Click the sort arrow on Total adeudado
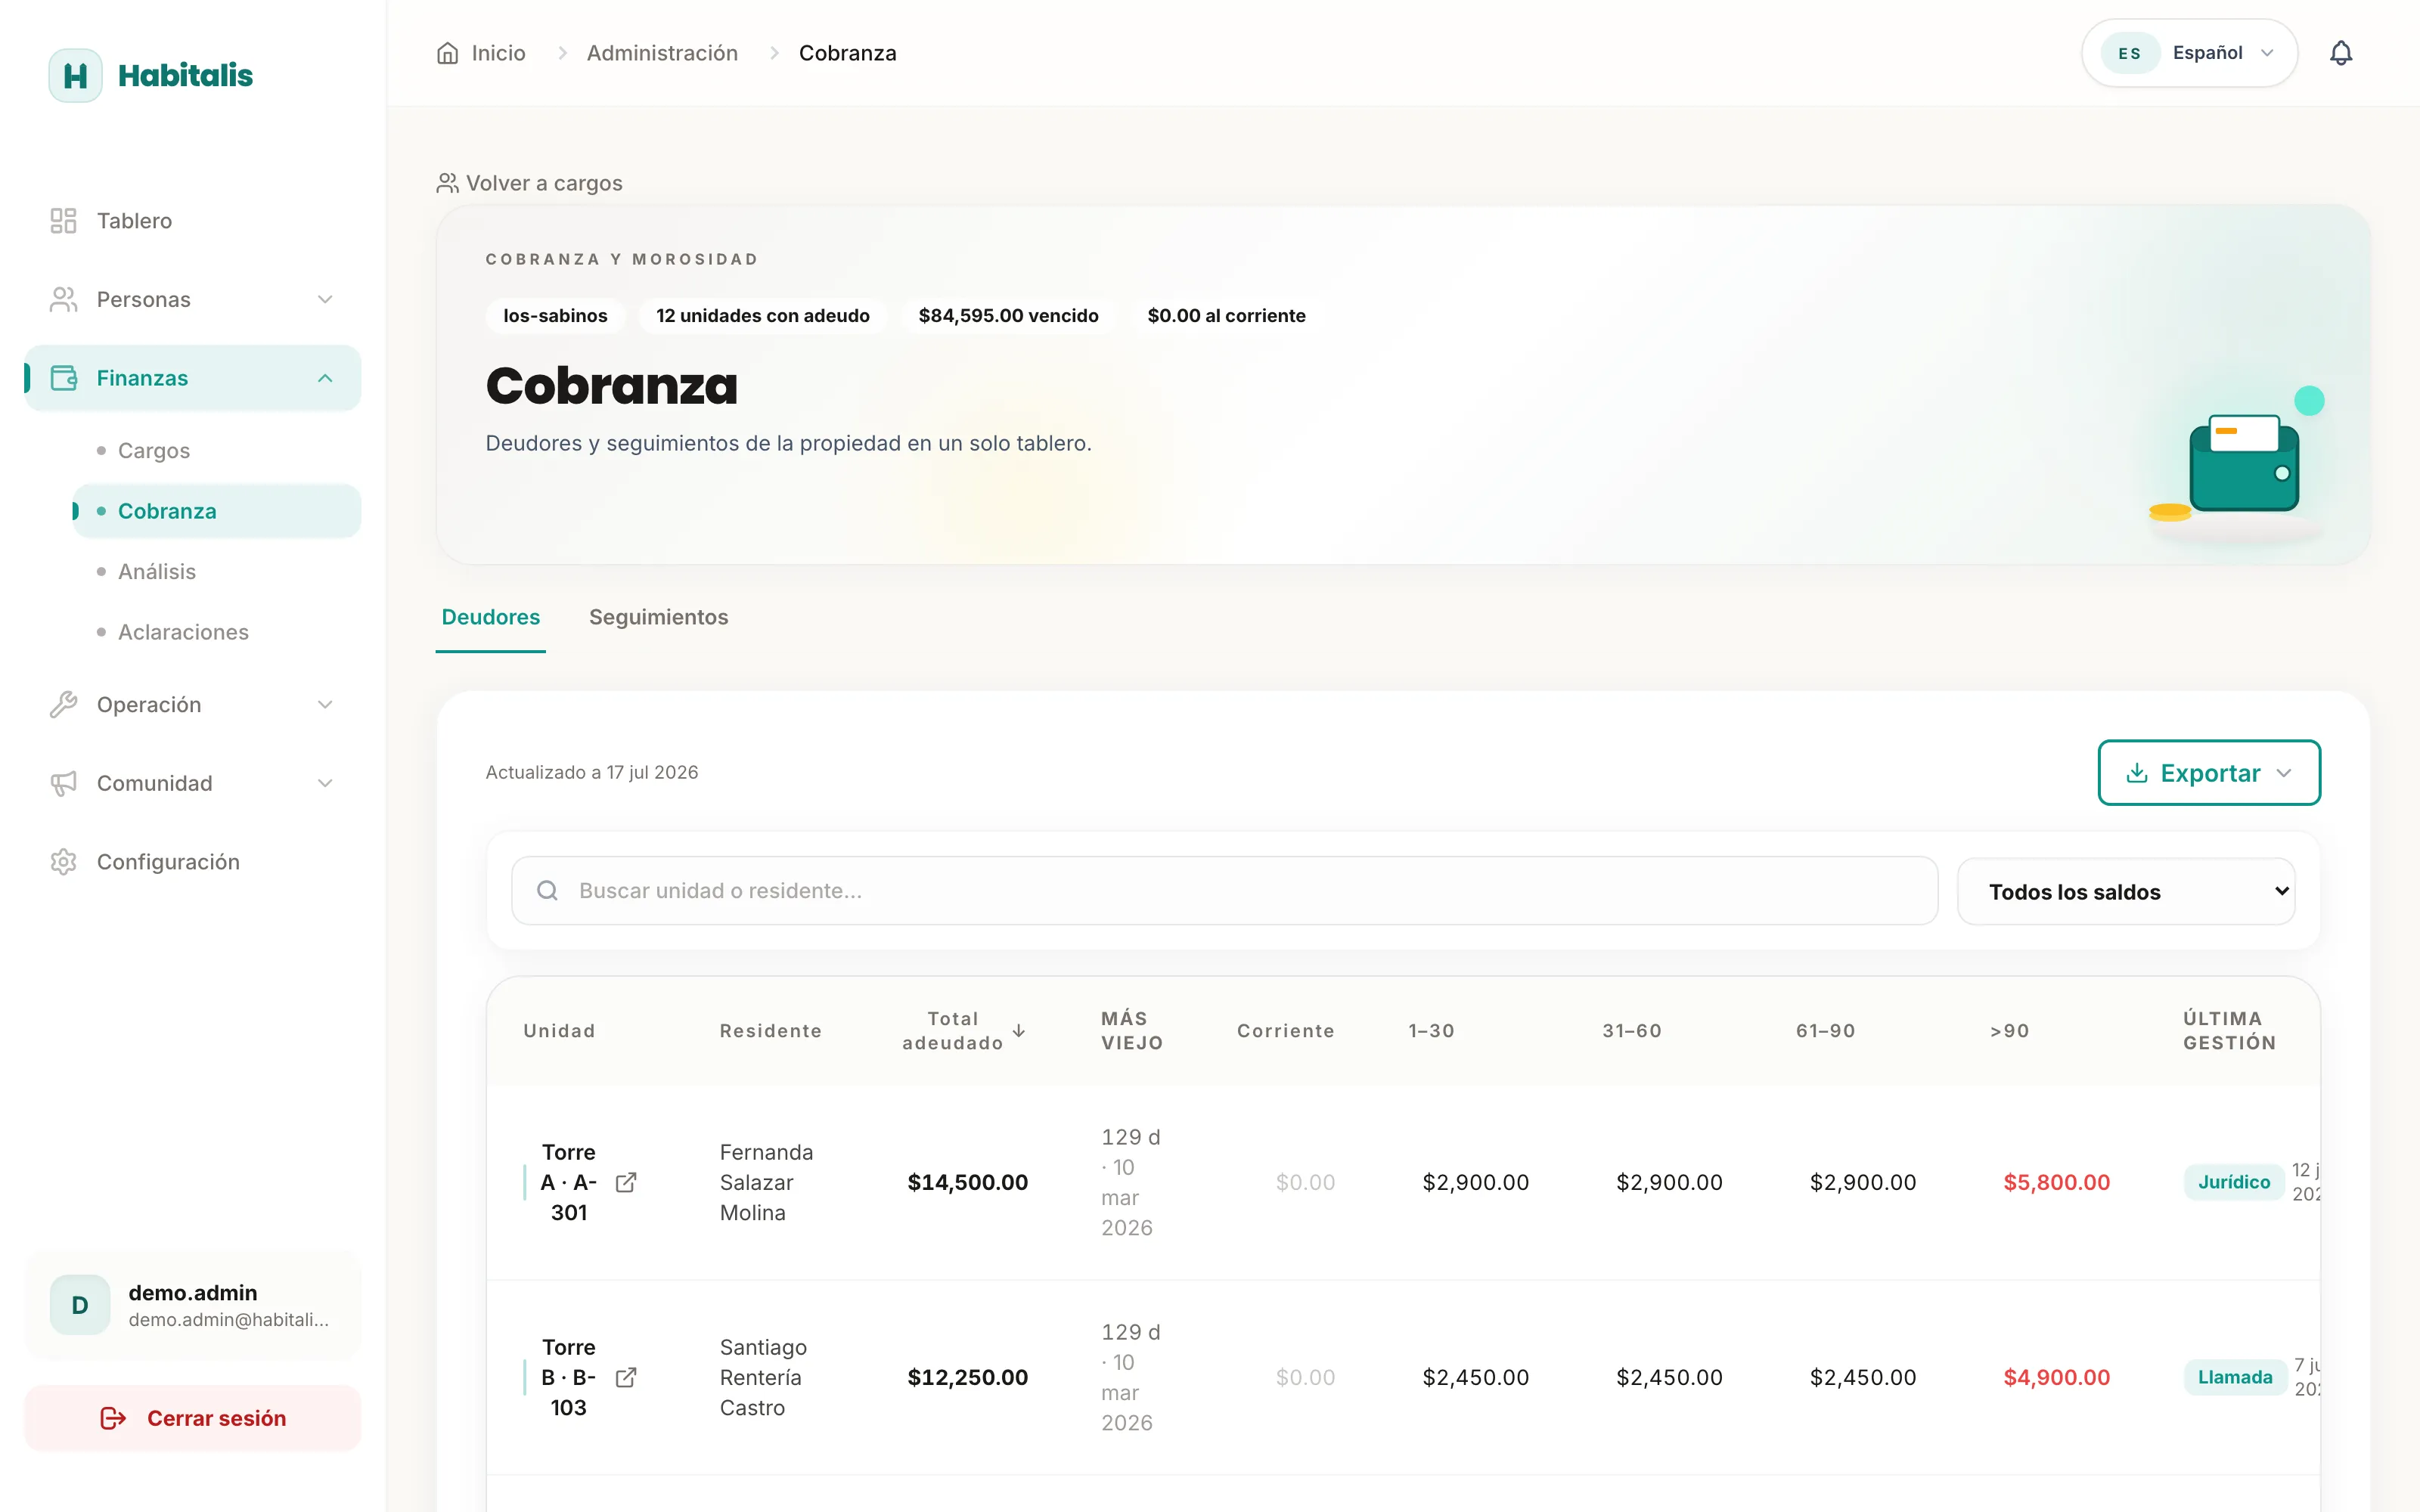The height and width of the screenshot is (1512, 2420). [x=1018, y=1031]
